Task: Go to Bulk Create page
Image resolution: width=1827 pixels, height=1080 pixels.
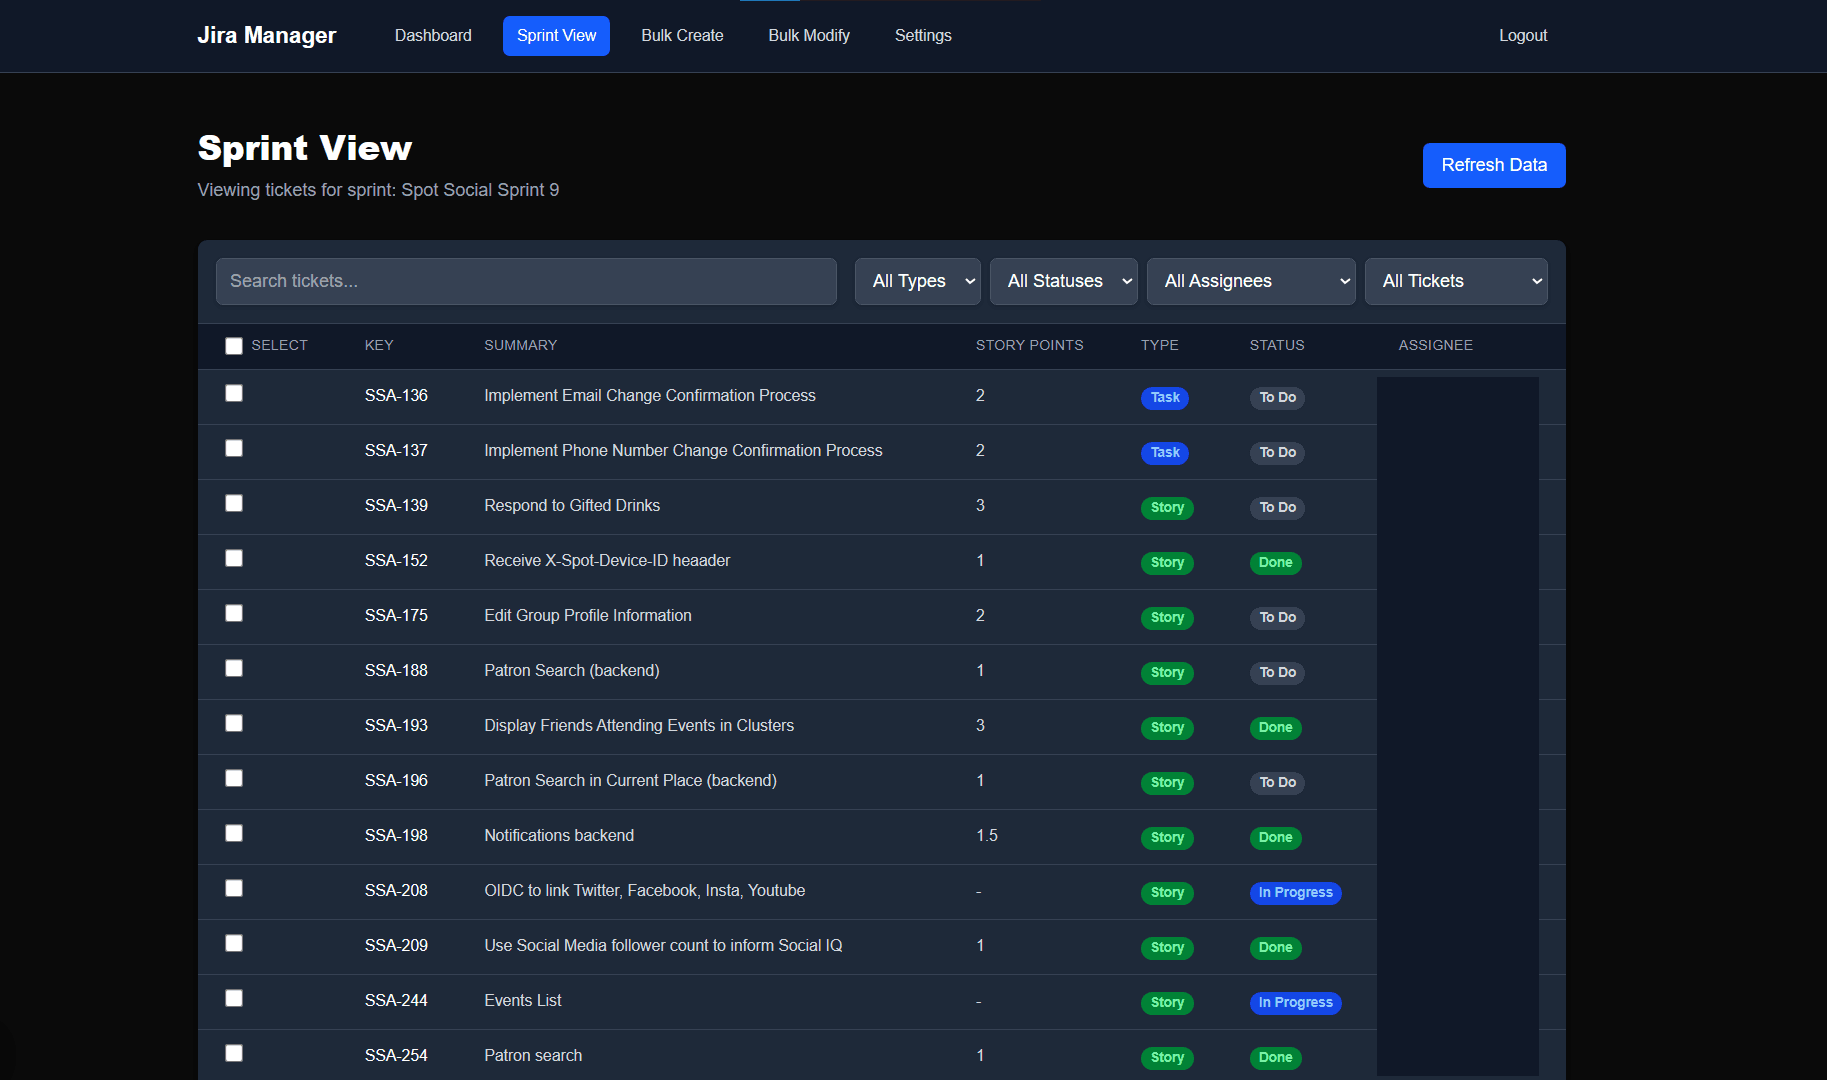Action: pyautogui.click(x=682, y=36)
